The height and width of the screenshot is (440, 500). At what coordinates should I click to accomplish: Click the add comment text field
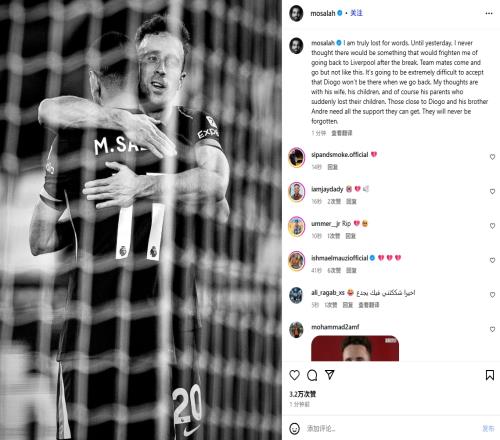click(x=392, y=428)
